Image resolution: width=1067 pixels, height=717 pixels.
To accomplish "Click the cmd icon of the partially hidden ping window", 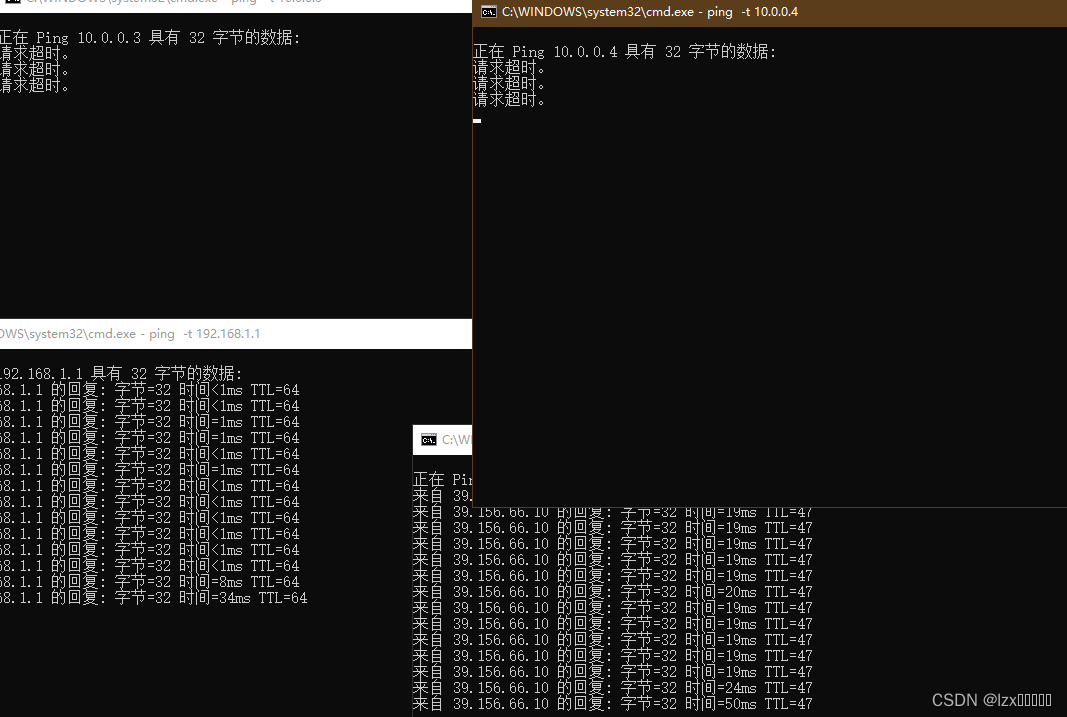I will tap(427, 439).
